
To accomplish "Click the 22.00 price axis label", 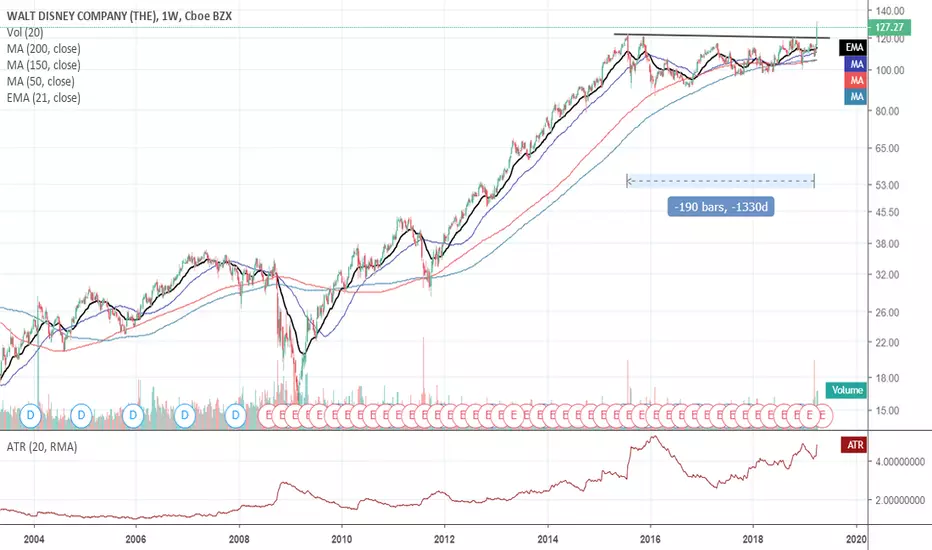I will [x=886, y=342].
